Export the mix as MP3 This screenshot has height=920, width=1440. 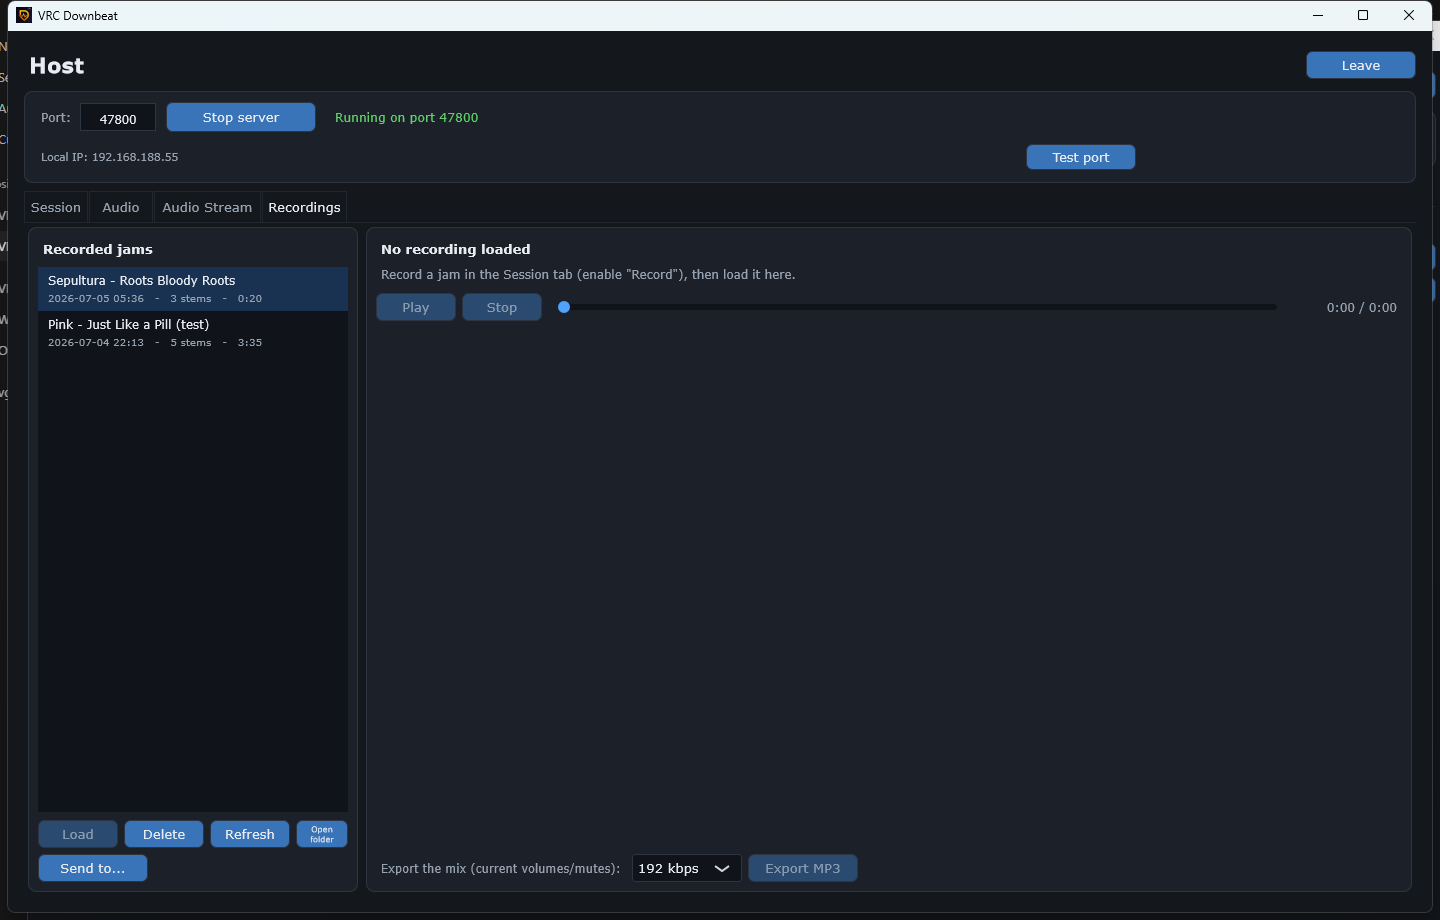(803, 868)
